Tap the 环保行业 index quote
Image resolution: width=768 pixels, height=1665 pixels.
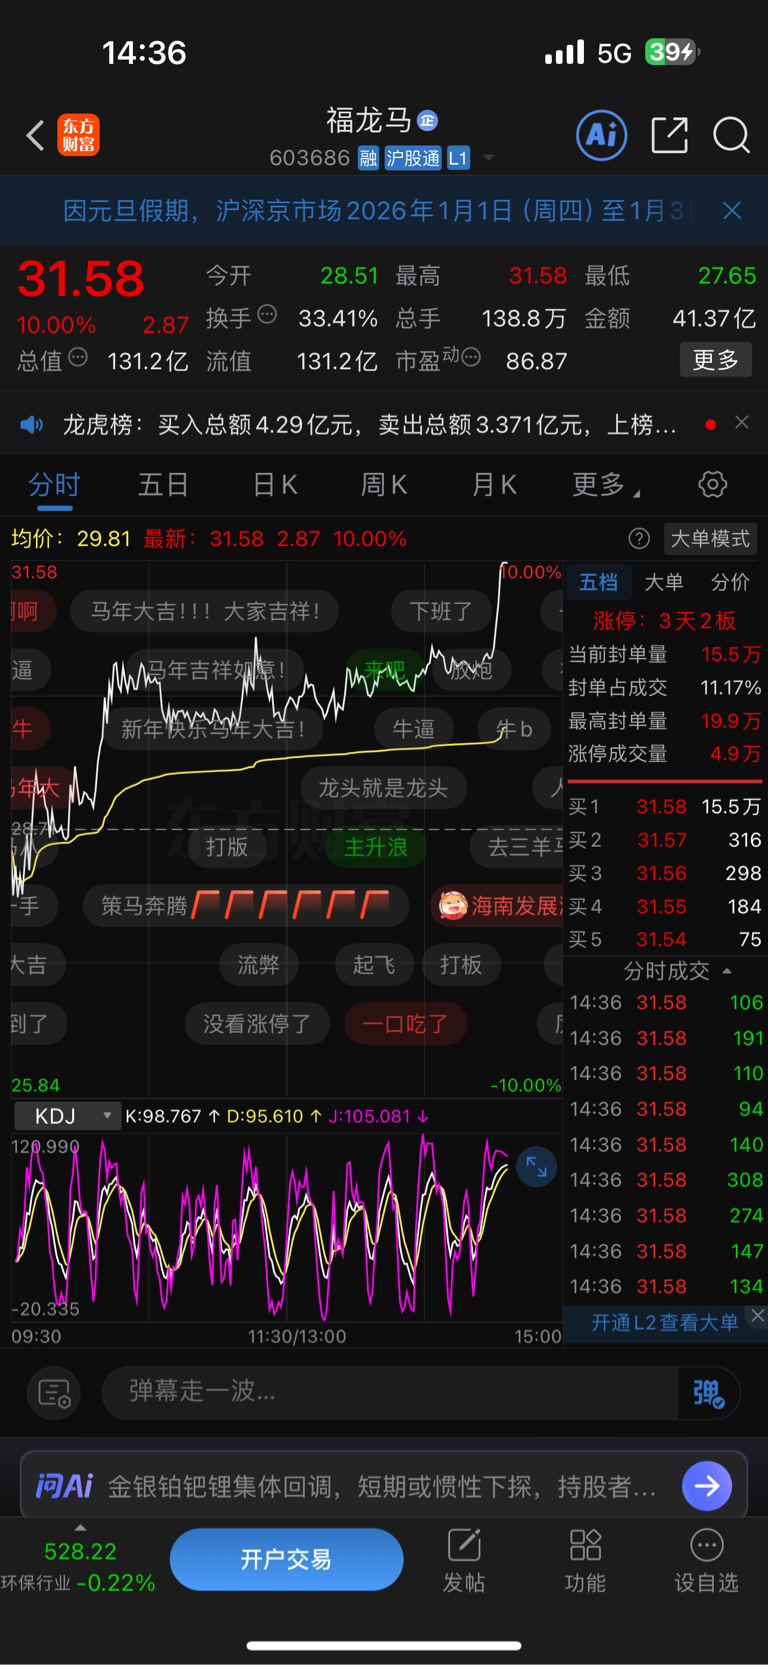[78, 1568]
